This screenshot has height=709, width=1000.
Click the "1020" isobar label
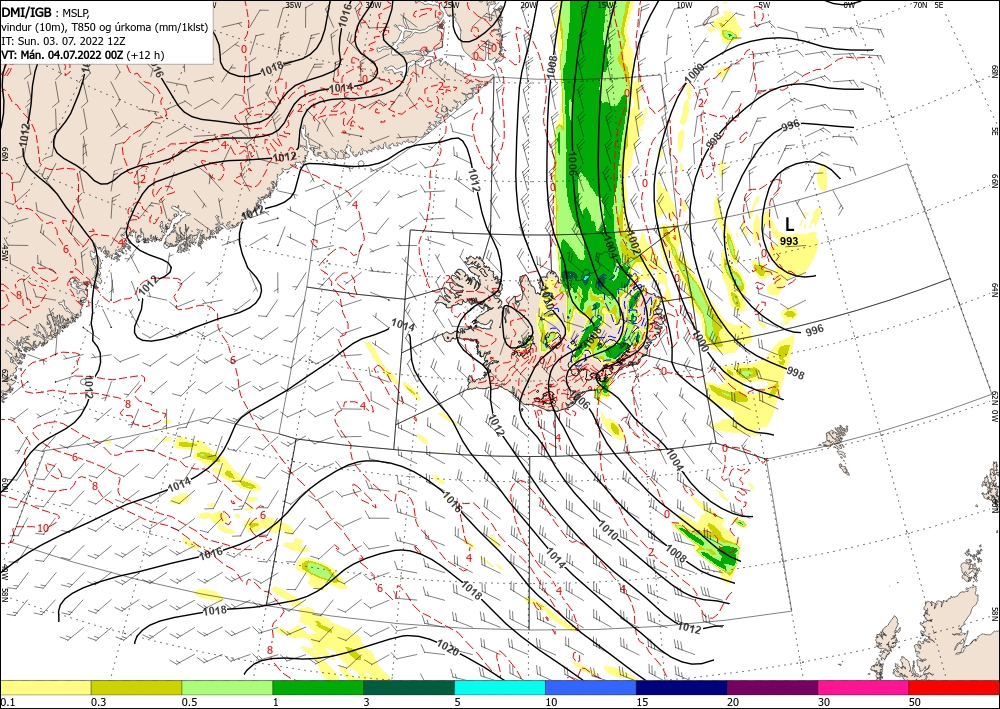pyautogui.click(x=448, y=648)
